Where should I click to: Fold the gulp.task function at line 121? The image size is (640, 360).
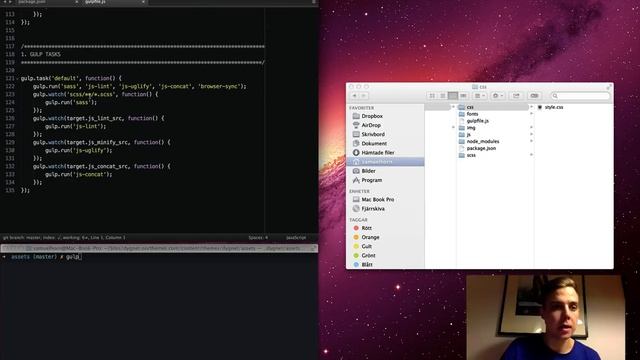pos(18,78)
